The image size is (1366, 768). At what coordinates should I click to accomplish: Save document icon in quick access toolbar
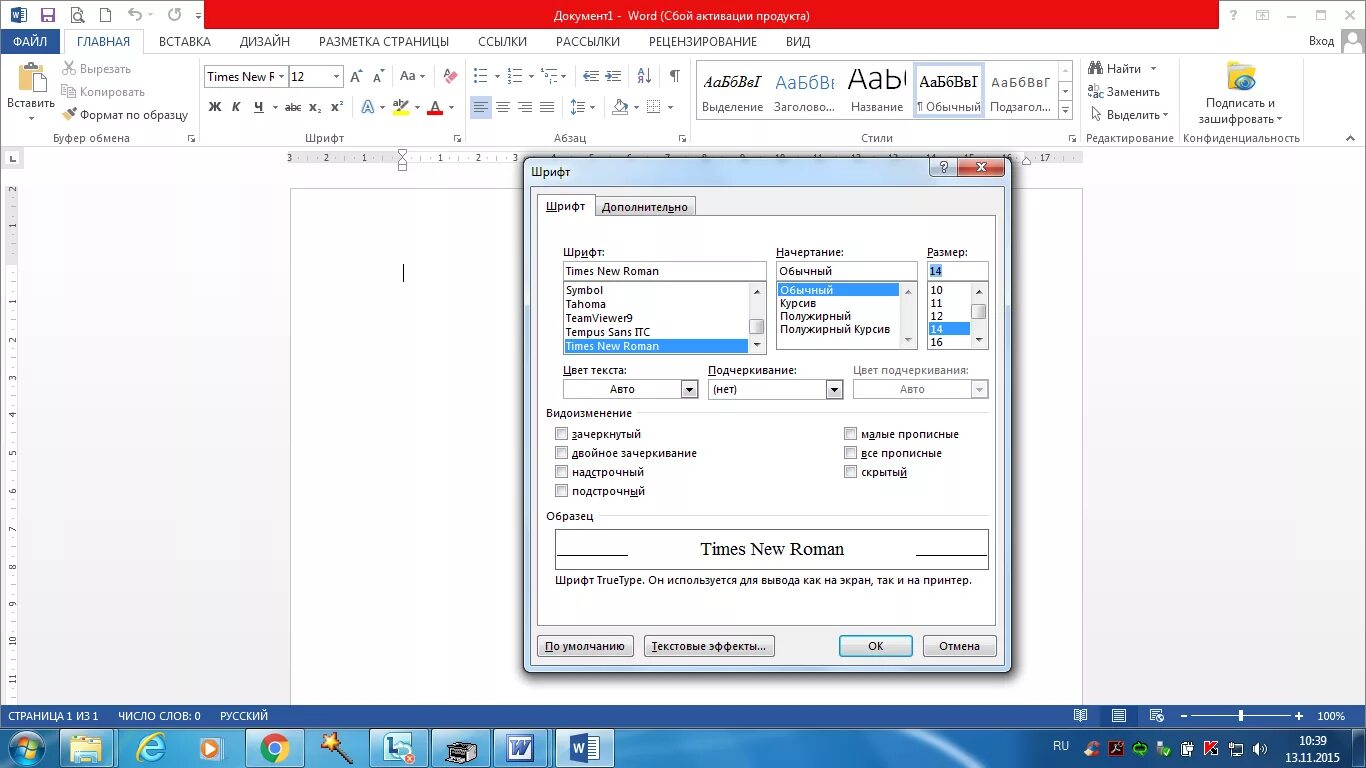(x=47, y=15)
